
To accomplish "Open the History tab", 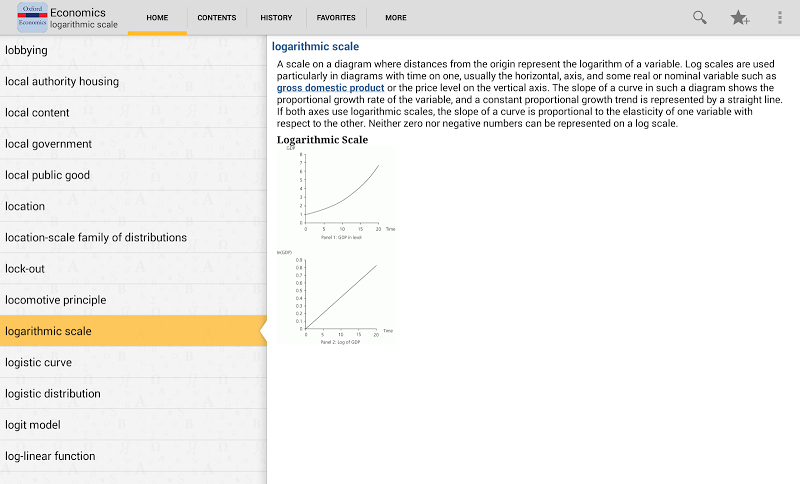I will coord(276,18).
